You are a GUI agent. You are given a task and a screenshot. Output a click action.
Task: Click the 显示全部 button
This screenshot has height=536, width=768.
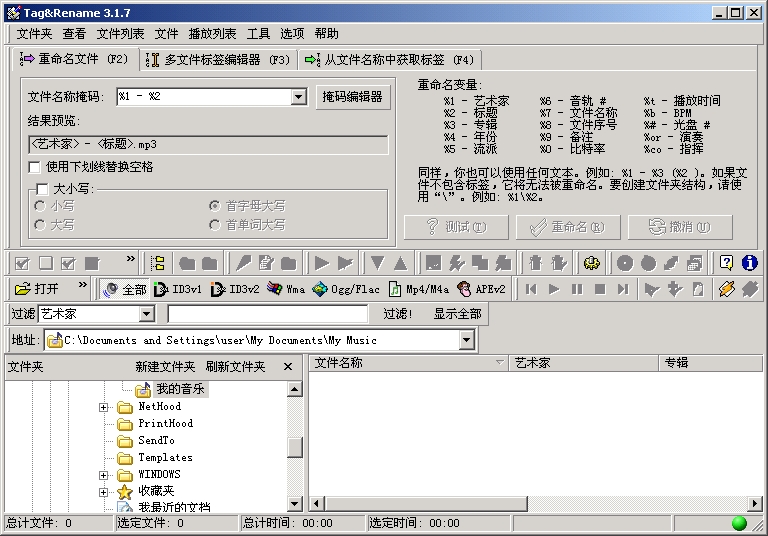[x=457, y=314]
